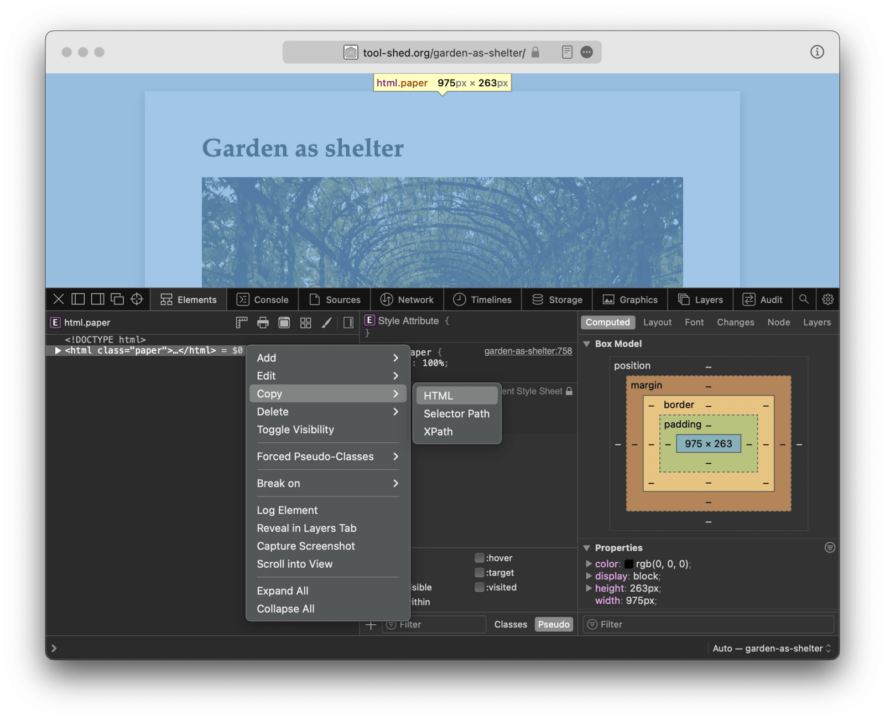Dock inspector to the side of window
This screenshot has height=720, width=885.
coord(97,299)
